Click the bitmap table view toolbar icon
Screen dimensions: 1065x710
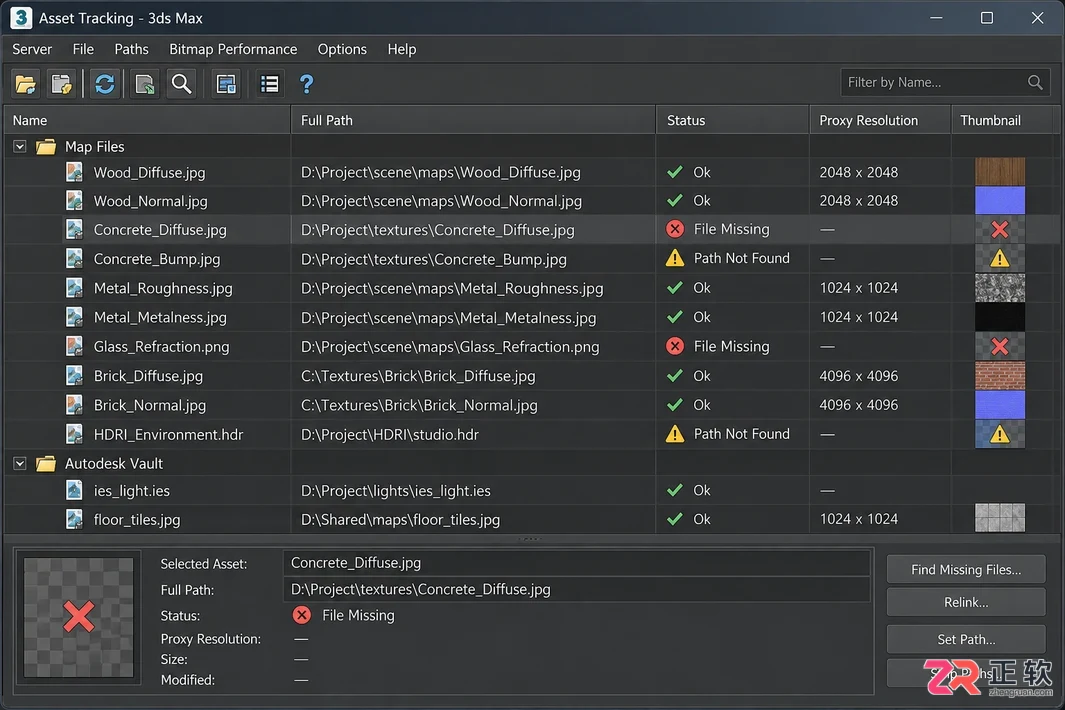coord(226,84)
